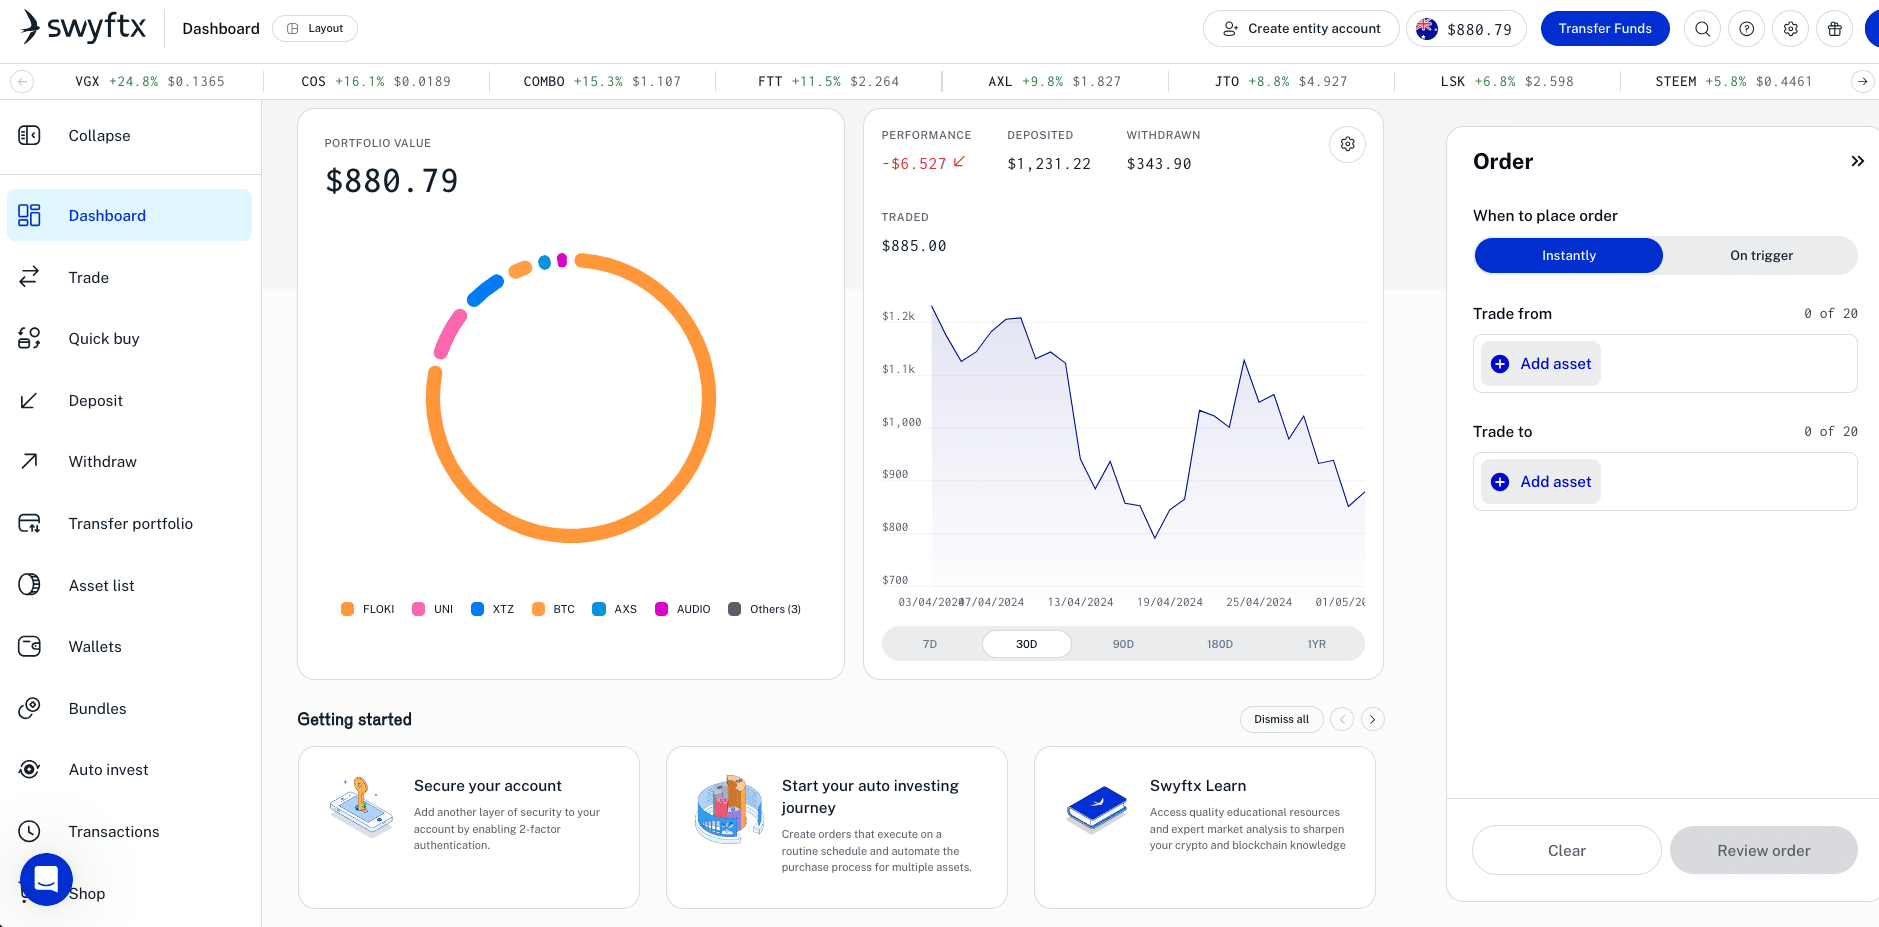The height and width of the screenshot is (927, 1879).
Task: Click the FTT ticker entry
Action: click(828, 81)
